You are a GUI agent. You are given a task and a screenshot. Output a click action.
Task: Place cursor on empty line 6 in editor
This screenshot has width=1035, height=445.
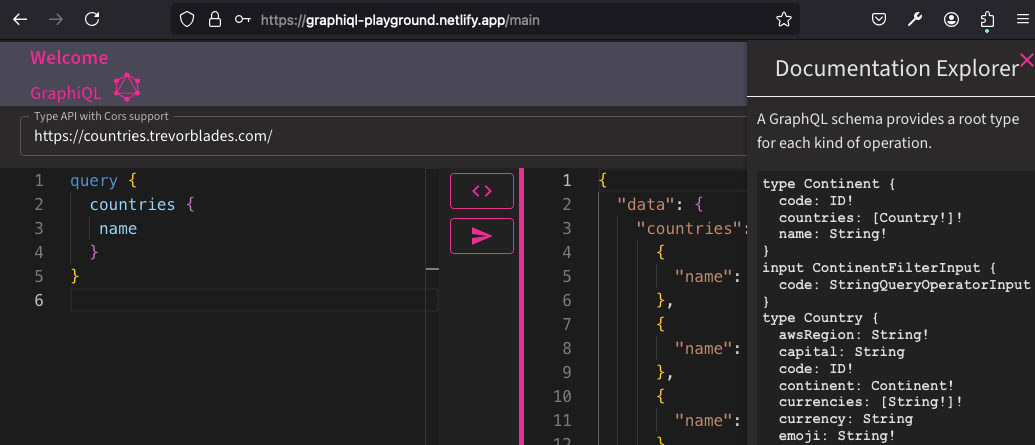coord(250,300)
